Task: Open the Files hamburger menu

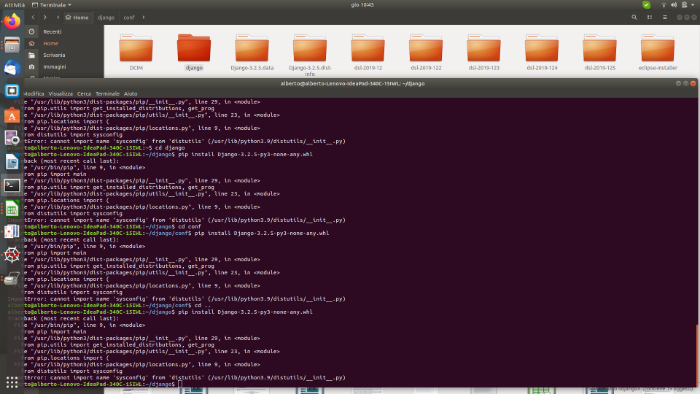Action: click(x=665, y=17)
